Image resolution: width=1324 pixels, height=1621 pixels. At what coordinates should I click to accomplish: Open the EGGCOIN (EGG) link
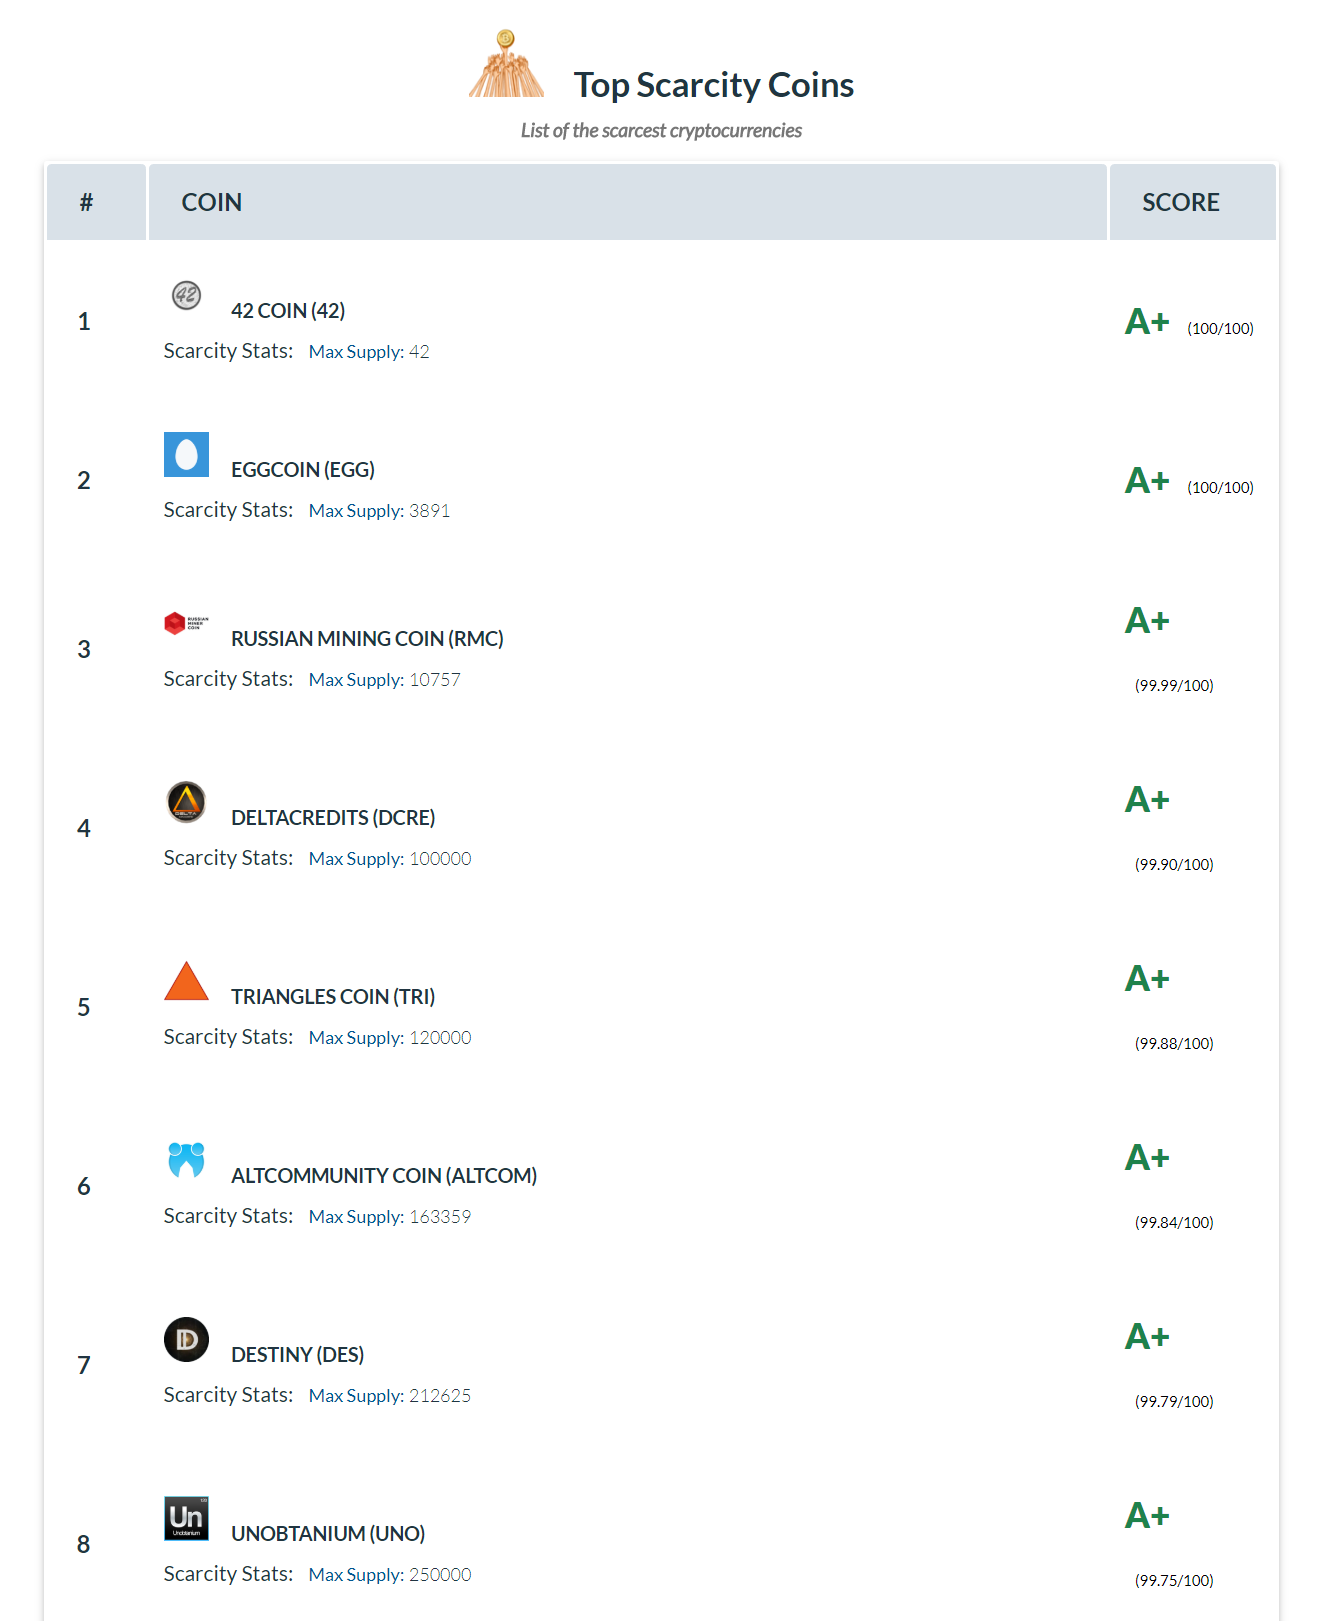(x=303, y=470)
